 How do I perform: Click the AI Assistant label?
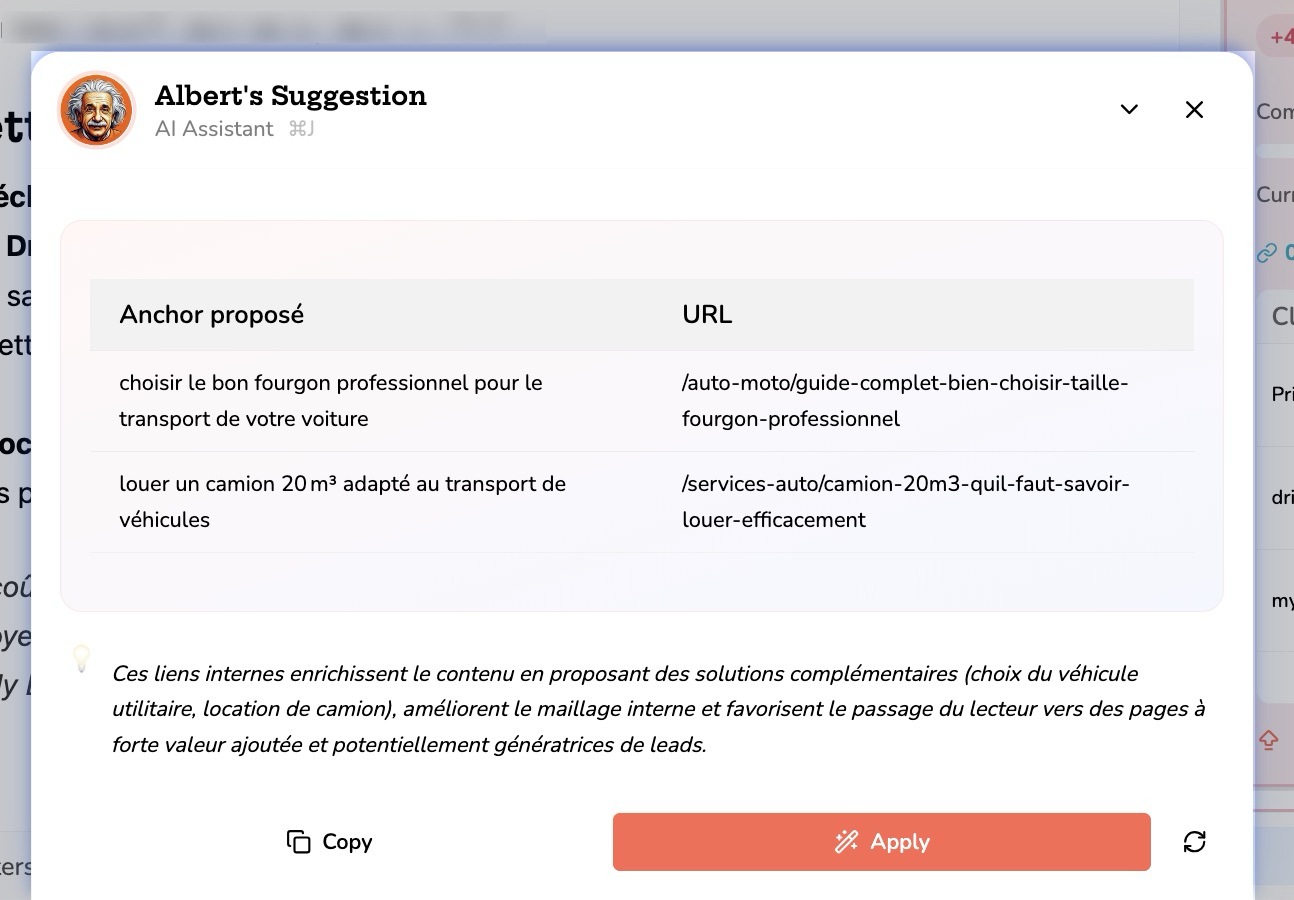(214, 128)
